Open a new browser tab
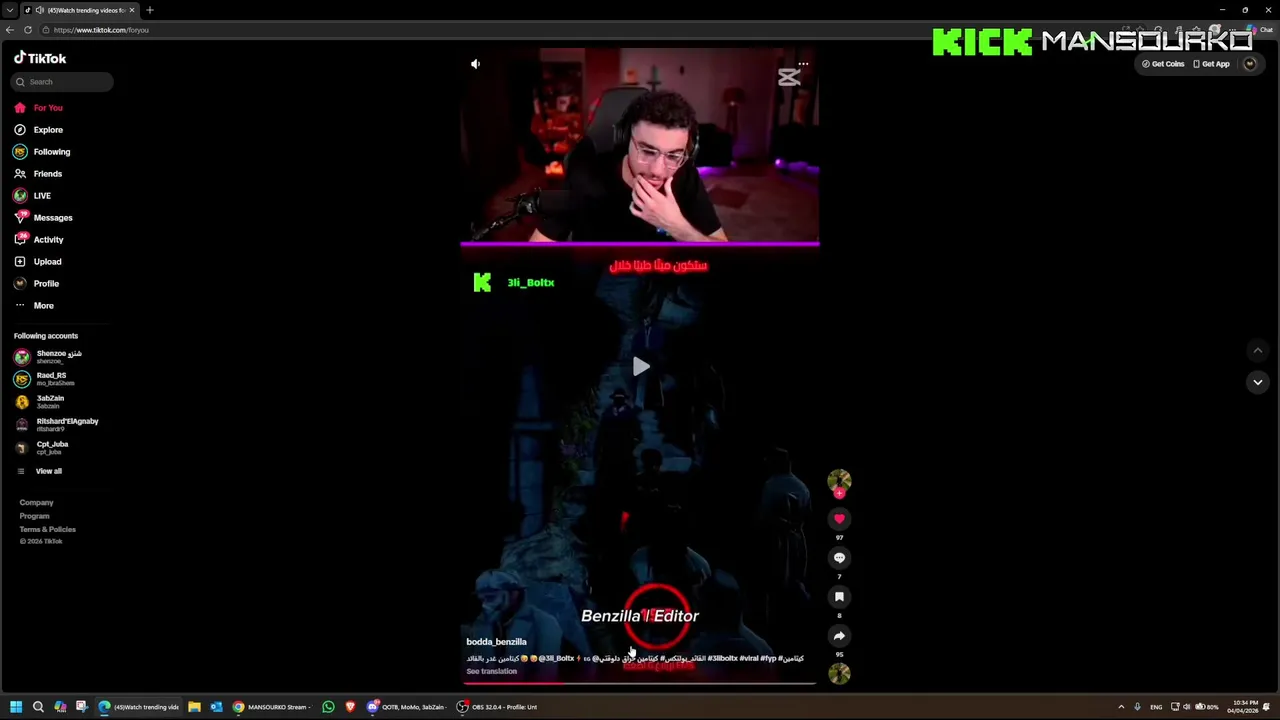1280x720 pixels. pos(149,10)
